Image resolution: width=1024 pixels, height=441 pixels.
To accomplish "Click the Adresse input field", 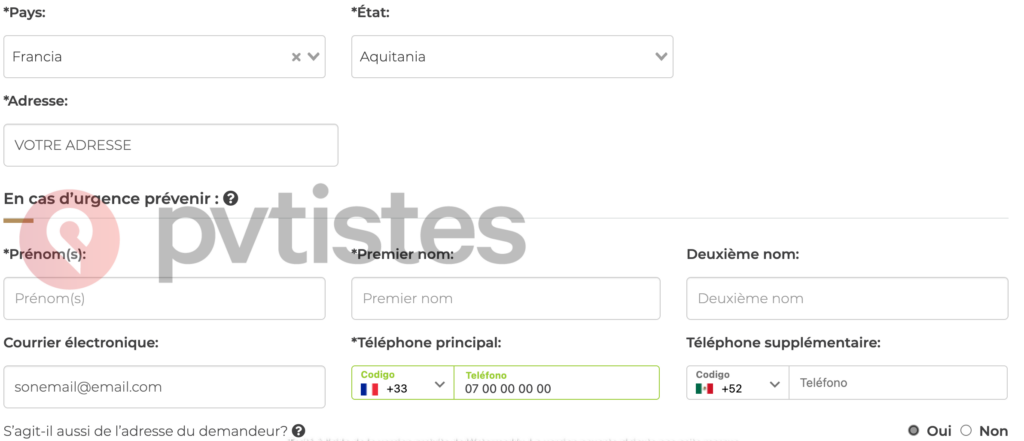I will 171,145.
